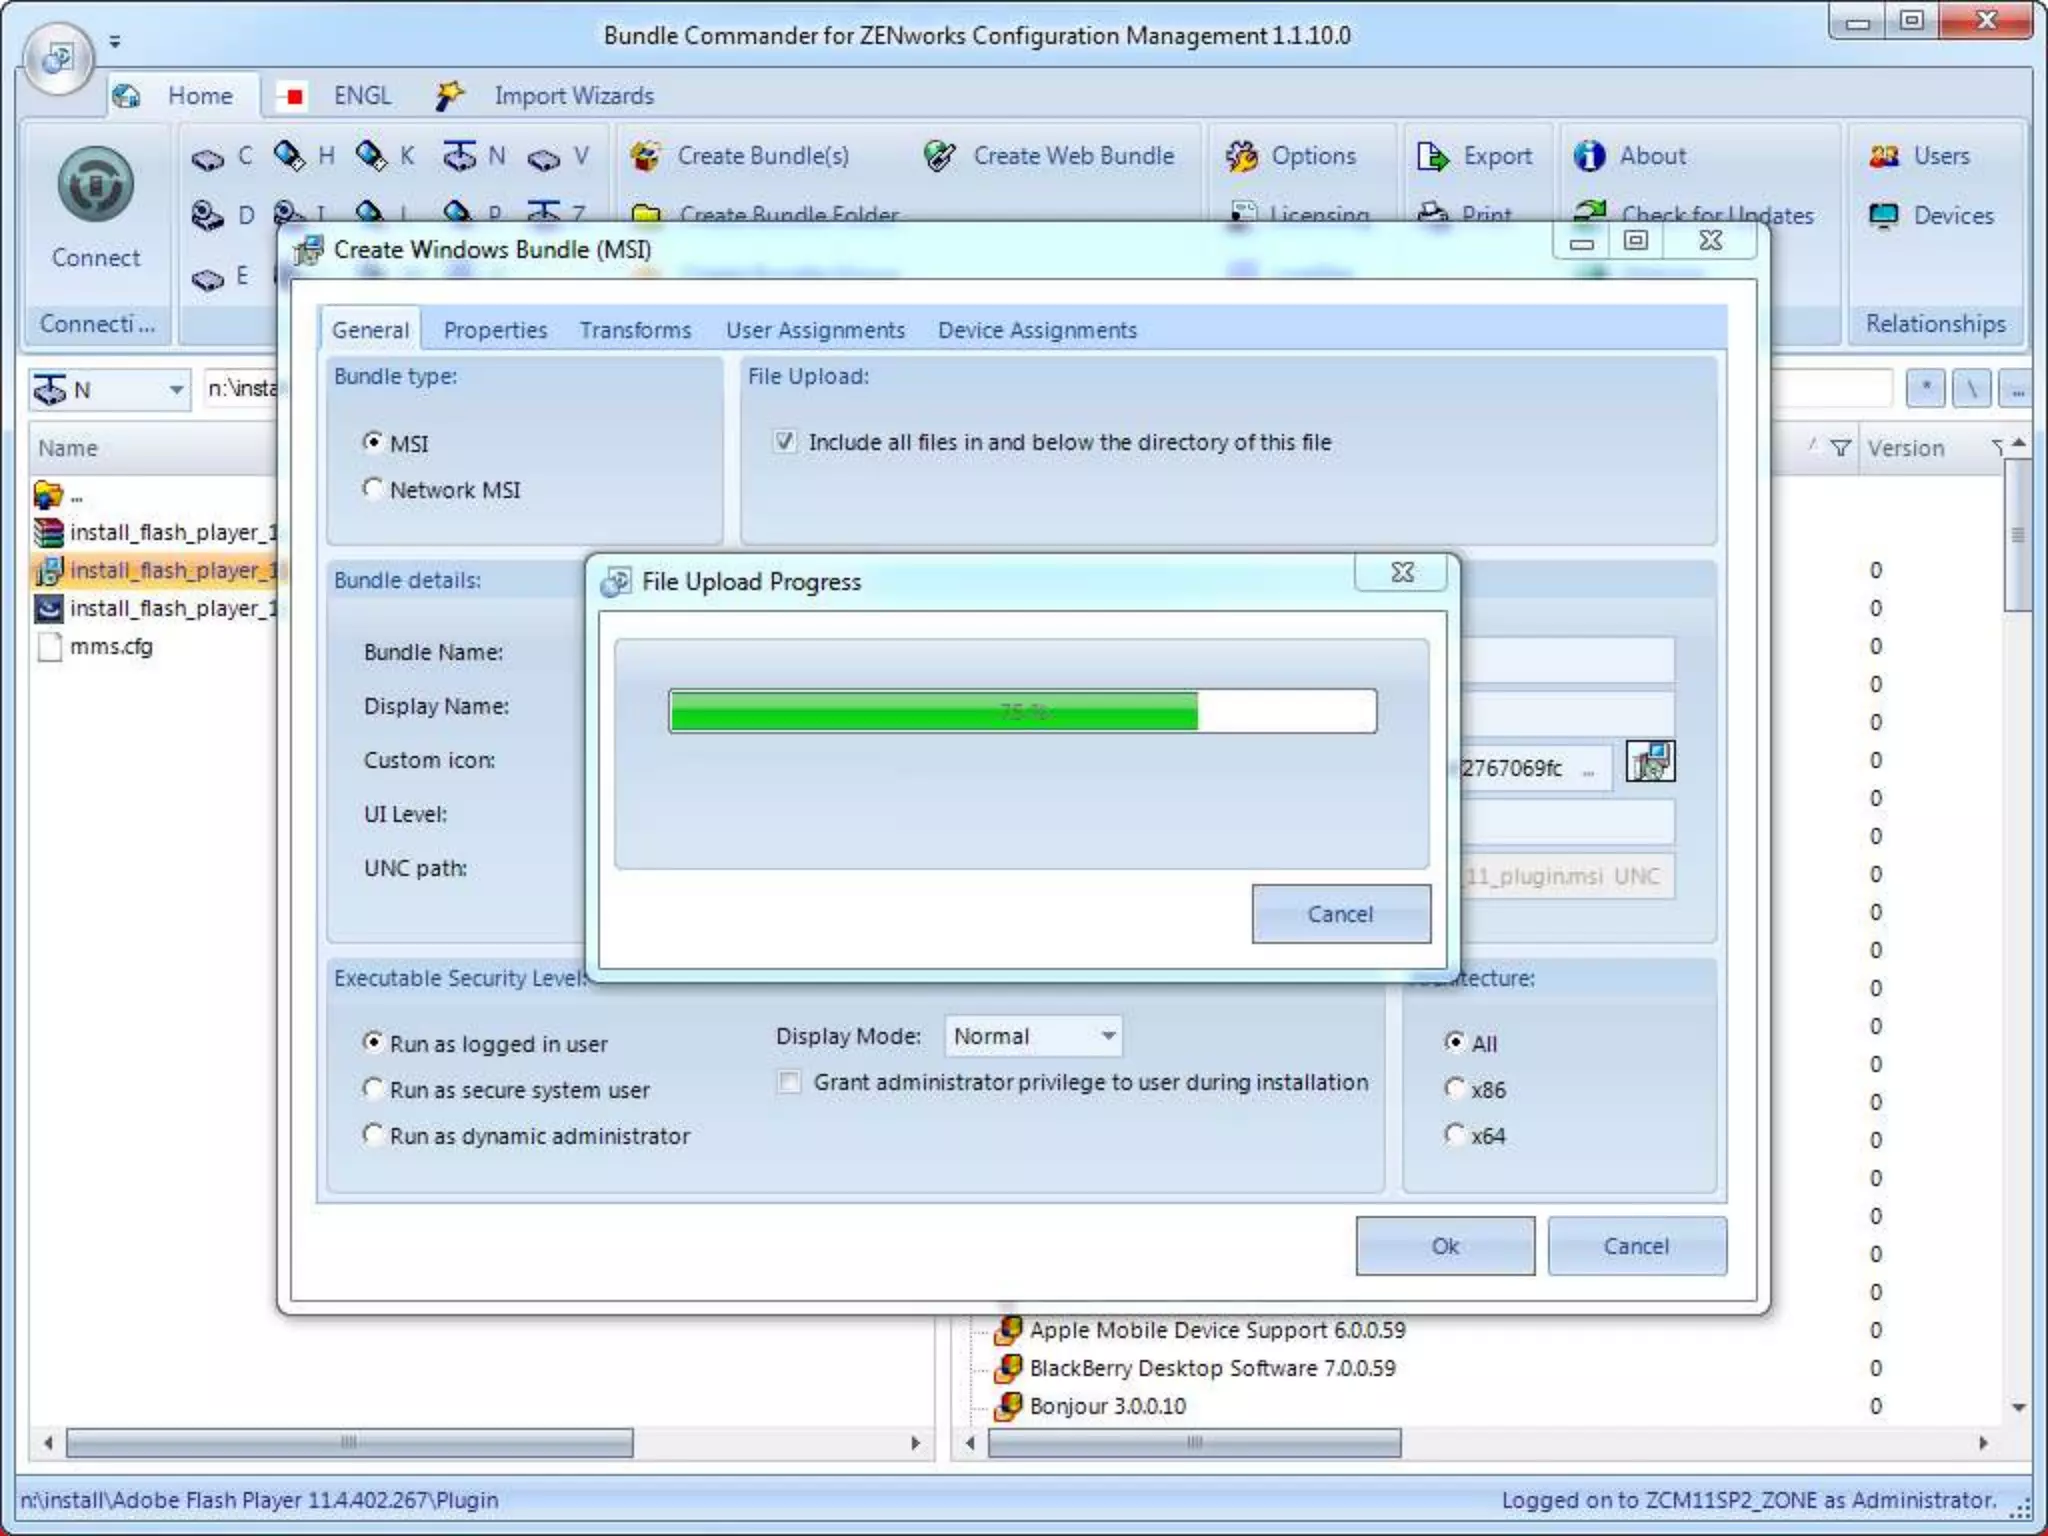The height and width of the screenshot is (1536, 2048).
Task: Select network drive N icon in ribbon
Action: coord(459,156)
